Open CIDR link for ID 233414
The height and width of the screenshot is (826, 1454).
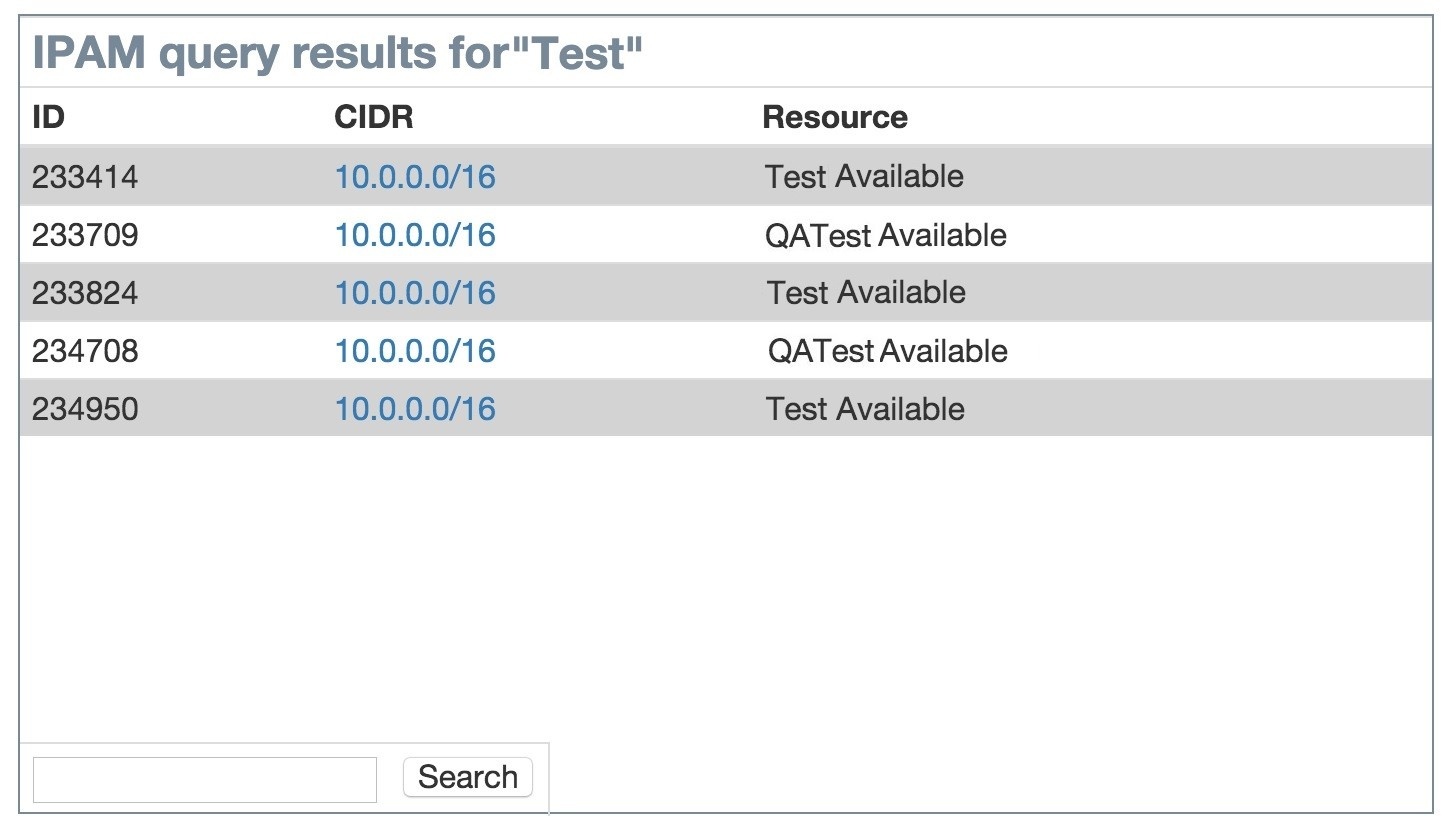click(x=415, y=177)
